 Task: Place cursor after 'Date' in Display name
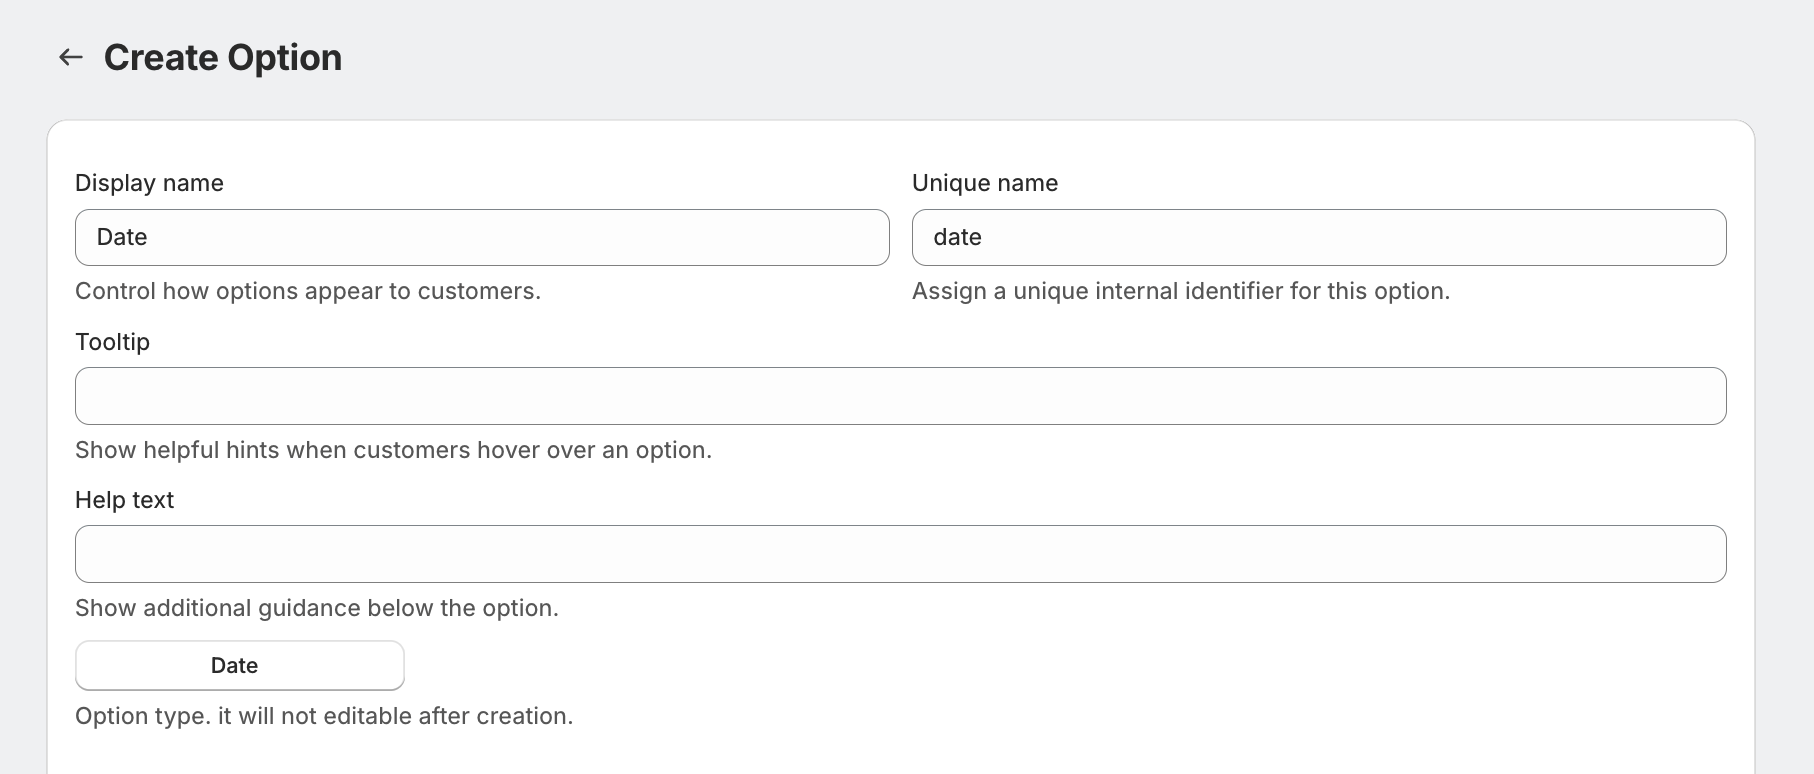(150, 237)
